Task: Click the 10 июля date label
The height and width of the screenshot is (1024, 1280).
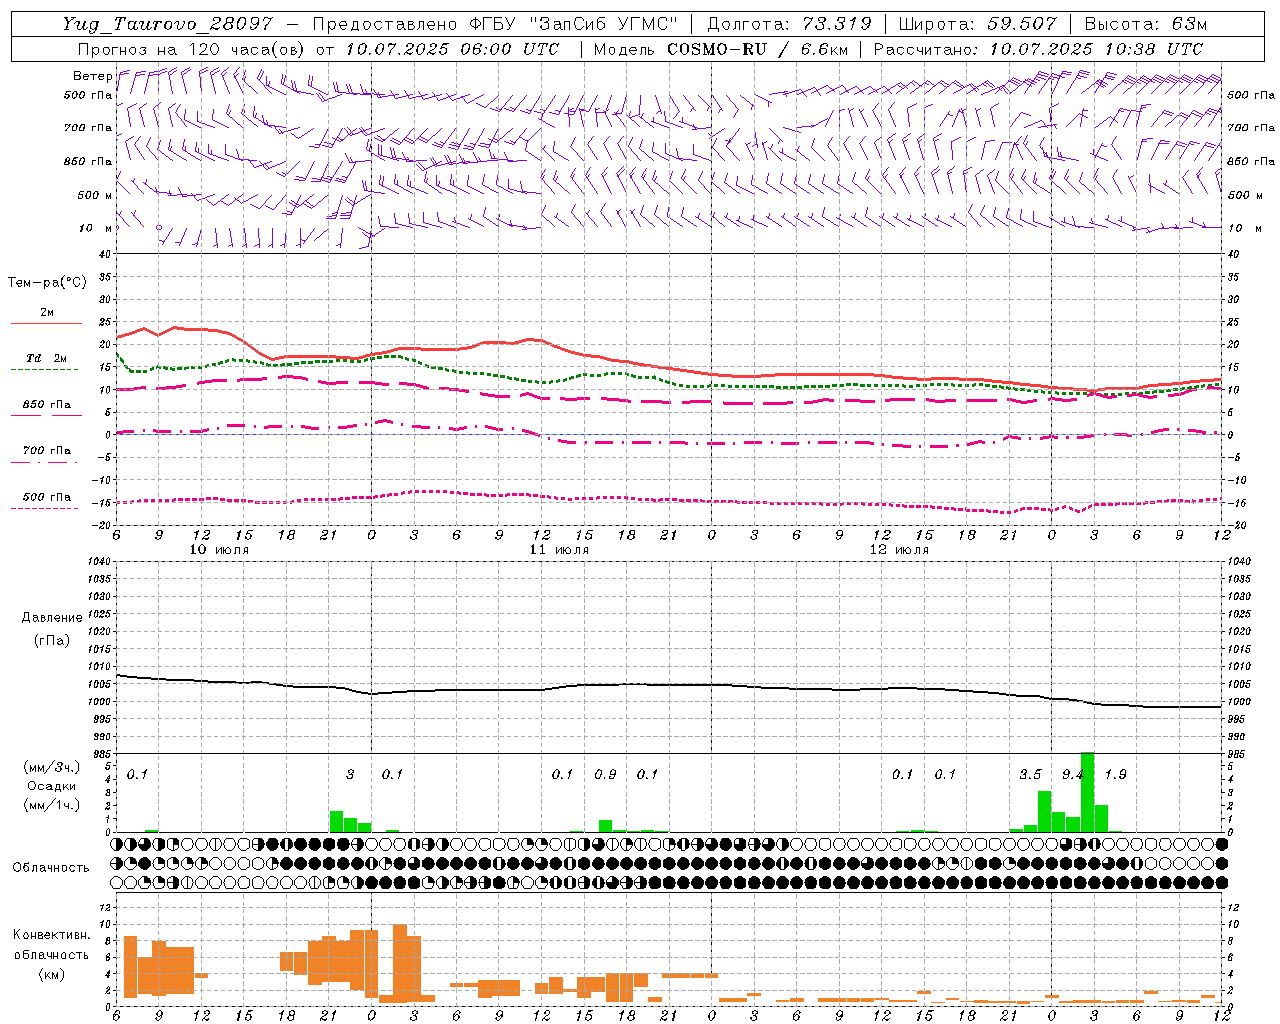Action: coord(219,550)
